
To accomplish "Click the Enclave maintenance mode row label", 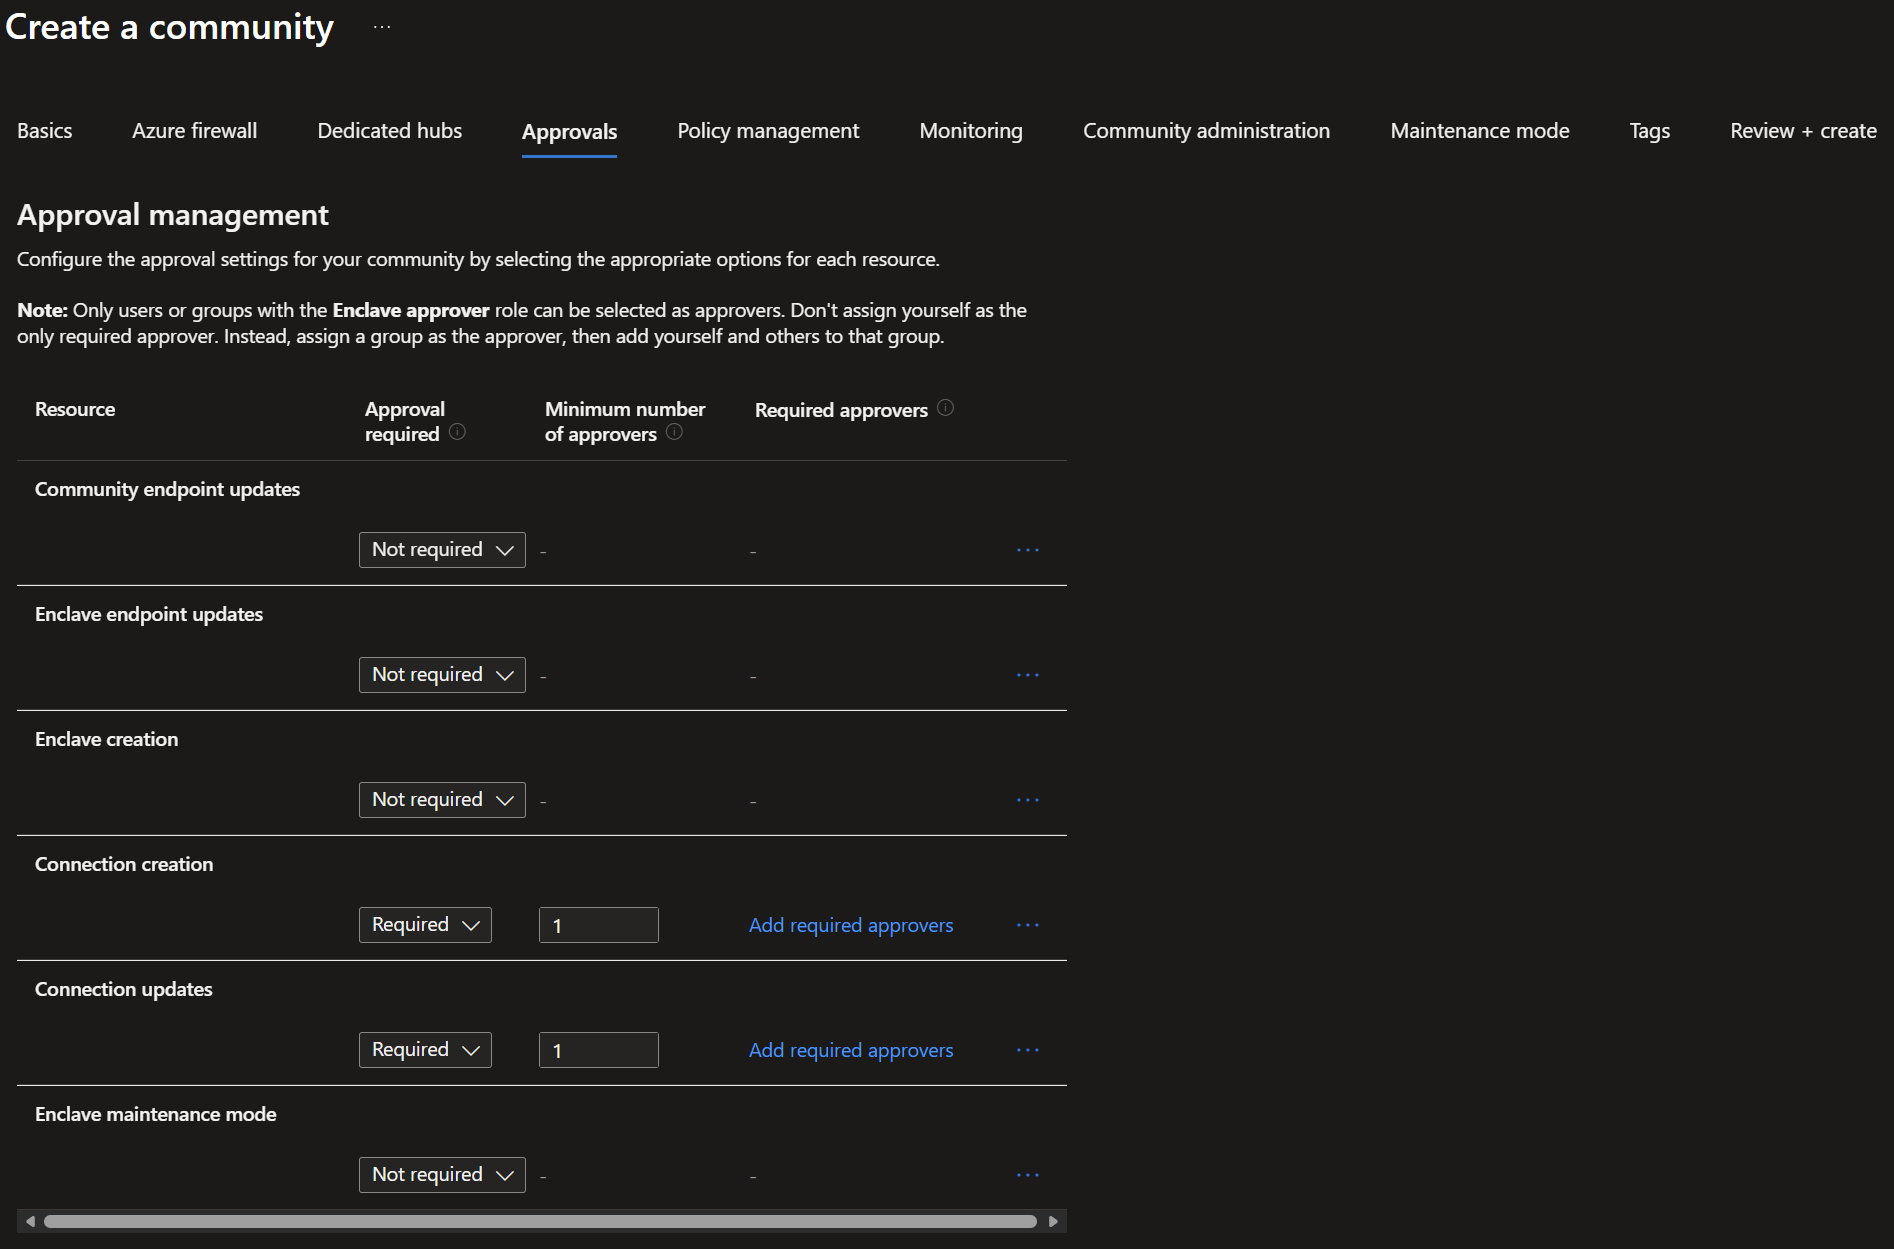I will (156, 1114).
